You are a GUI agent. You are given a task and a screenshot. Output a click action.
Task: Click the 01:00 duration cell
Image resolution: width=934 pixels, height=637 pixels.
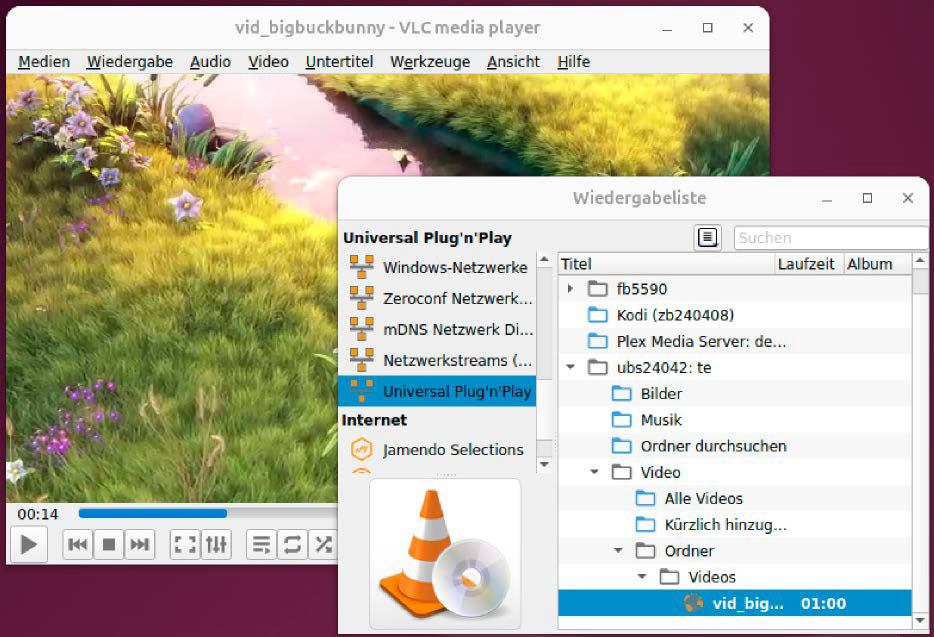[x=823, y=604]
